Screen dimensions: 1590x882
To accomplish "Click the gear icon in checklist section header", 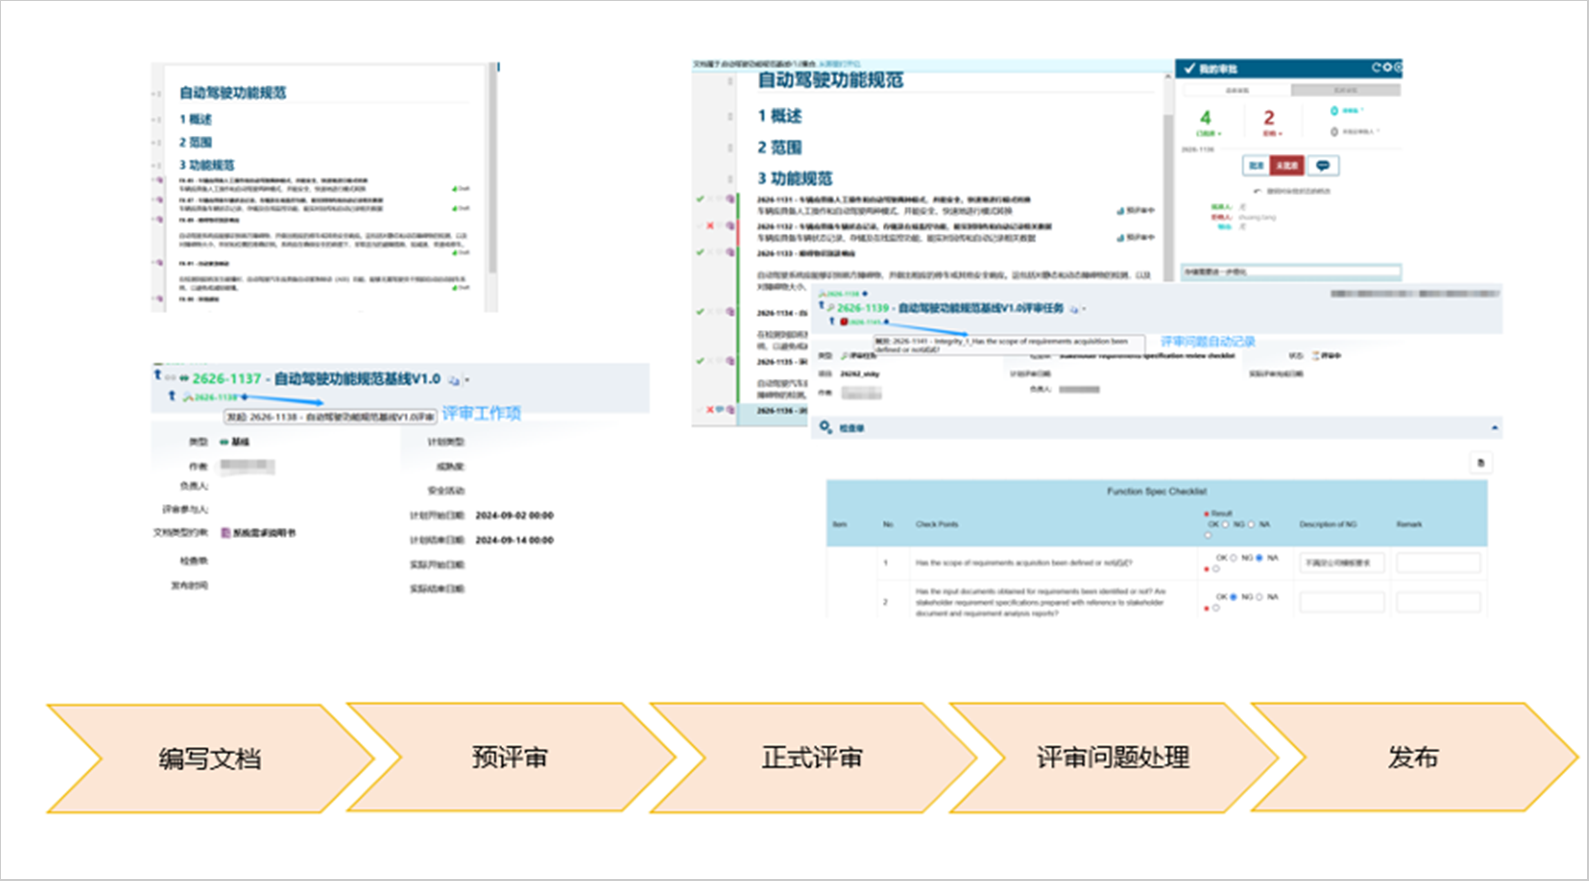I will coord(825,427).
